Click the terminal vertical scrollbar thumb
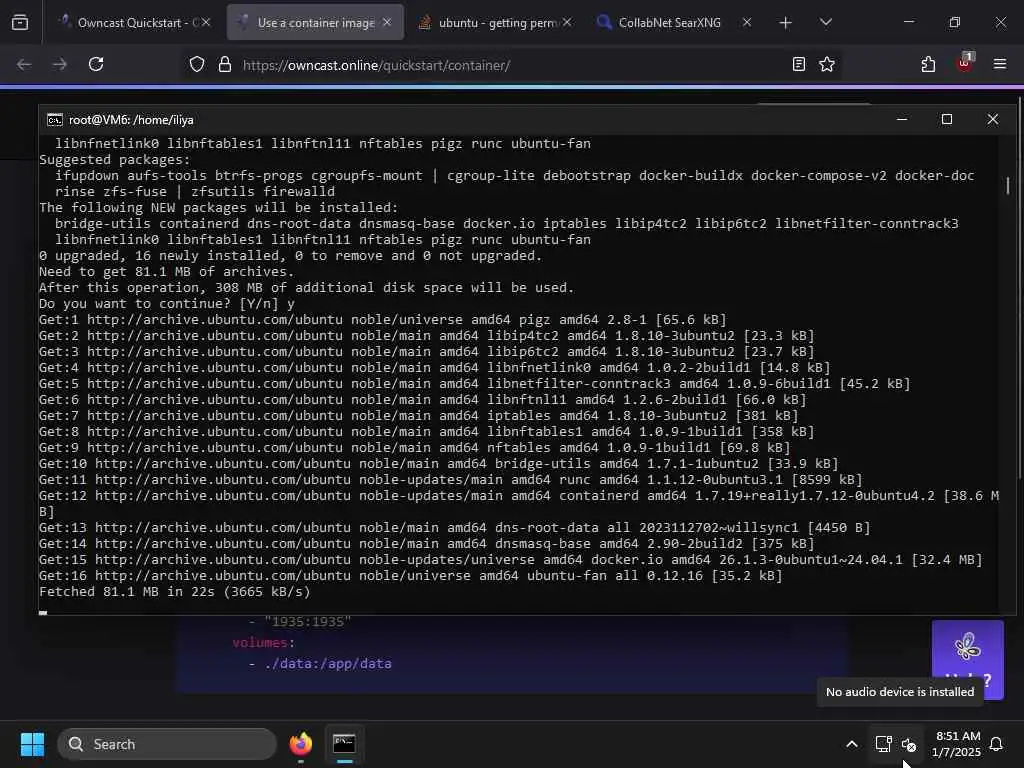This screenshot has height=768, width=1024. click(1008, 185)
